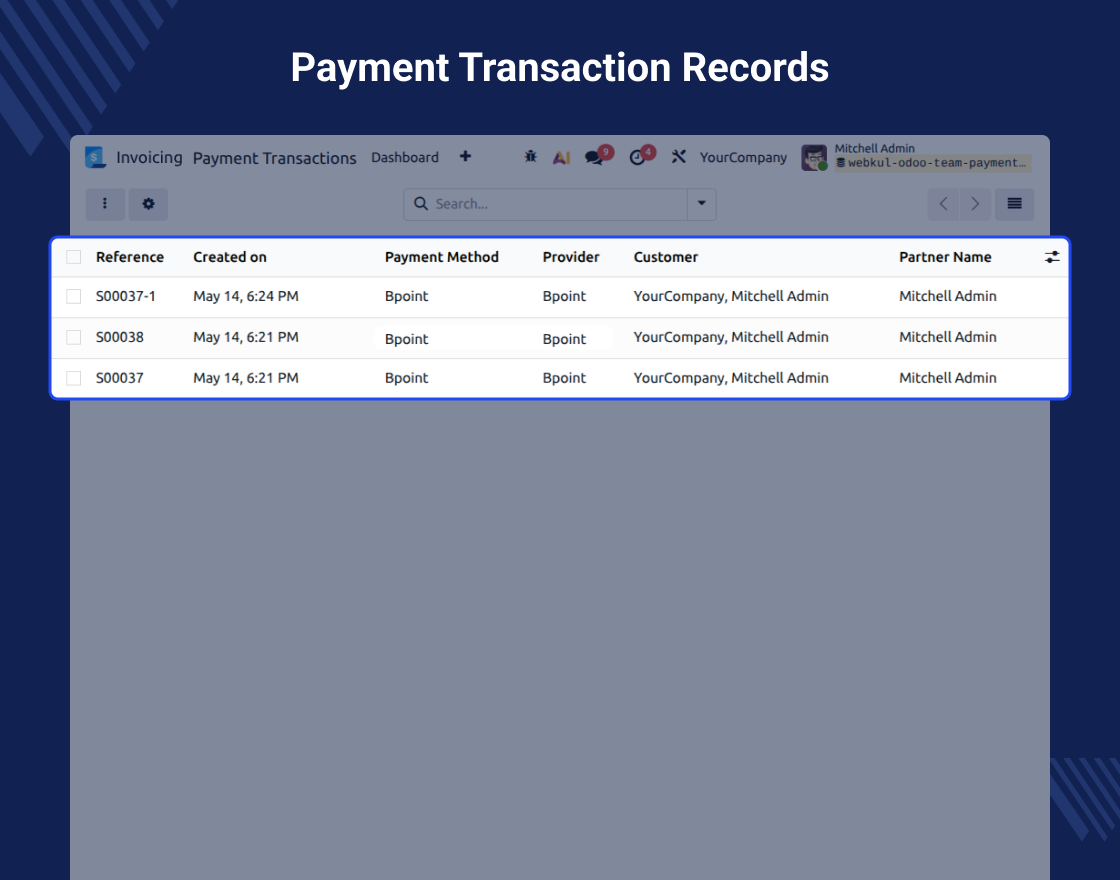This screenshot has height=880, width=1120.
Task: Click the search magnifier icon
Action: tap(421, 204)
